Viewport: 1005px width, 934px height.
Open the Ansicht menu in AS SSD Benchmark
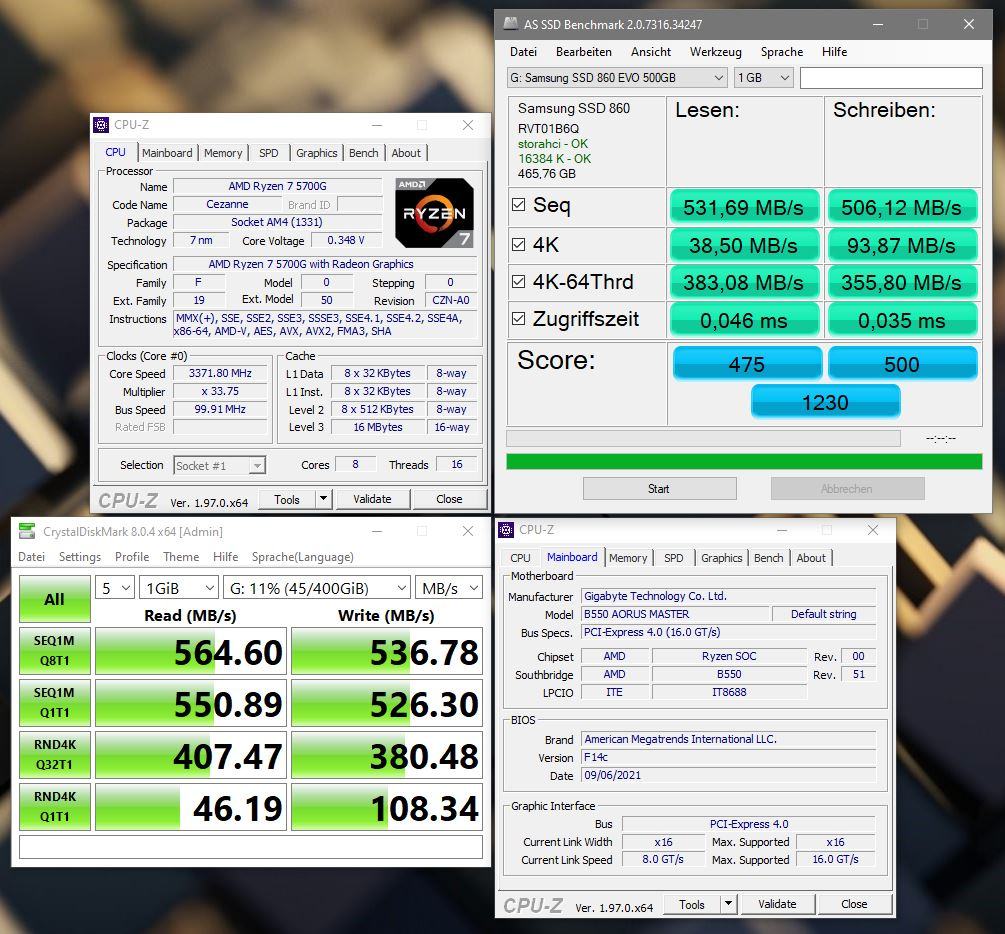[651, 52]
